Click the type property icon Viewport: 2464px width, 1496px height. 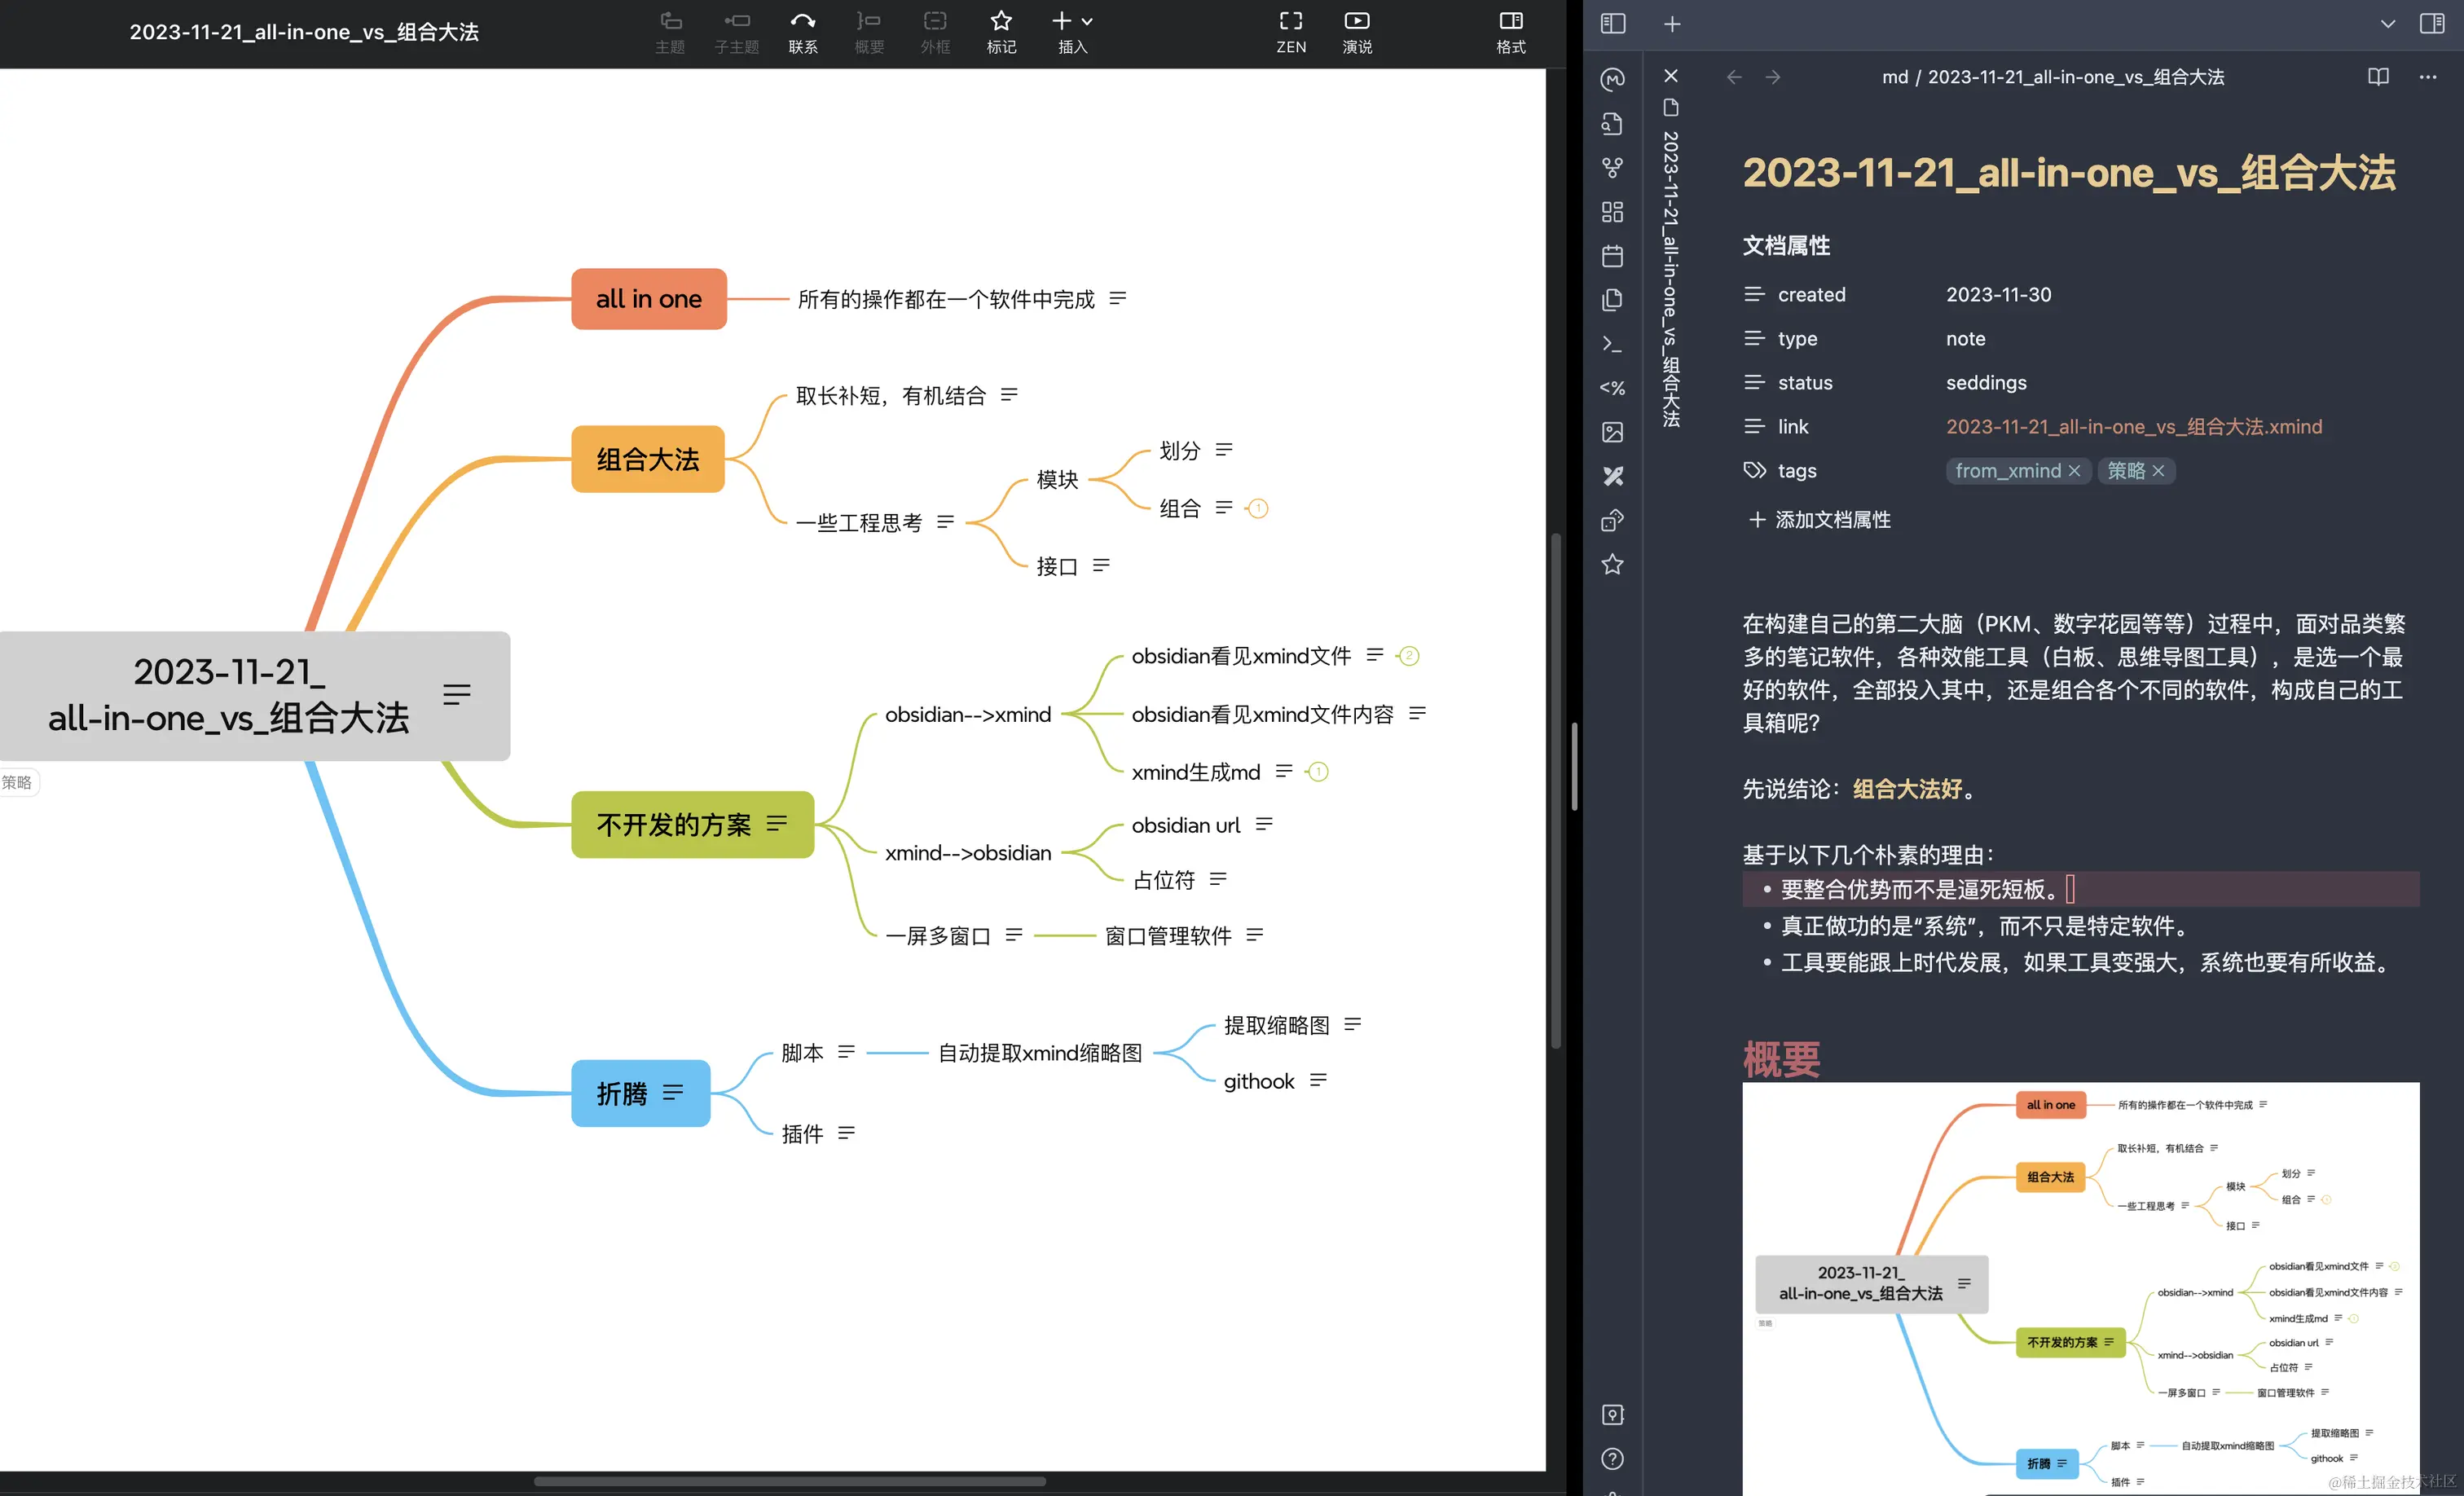(x=1754, y=339)
